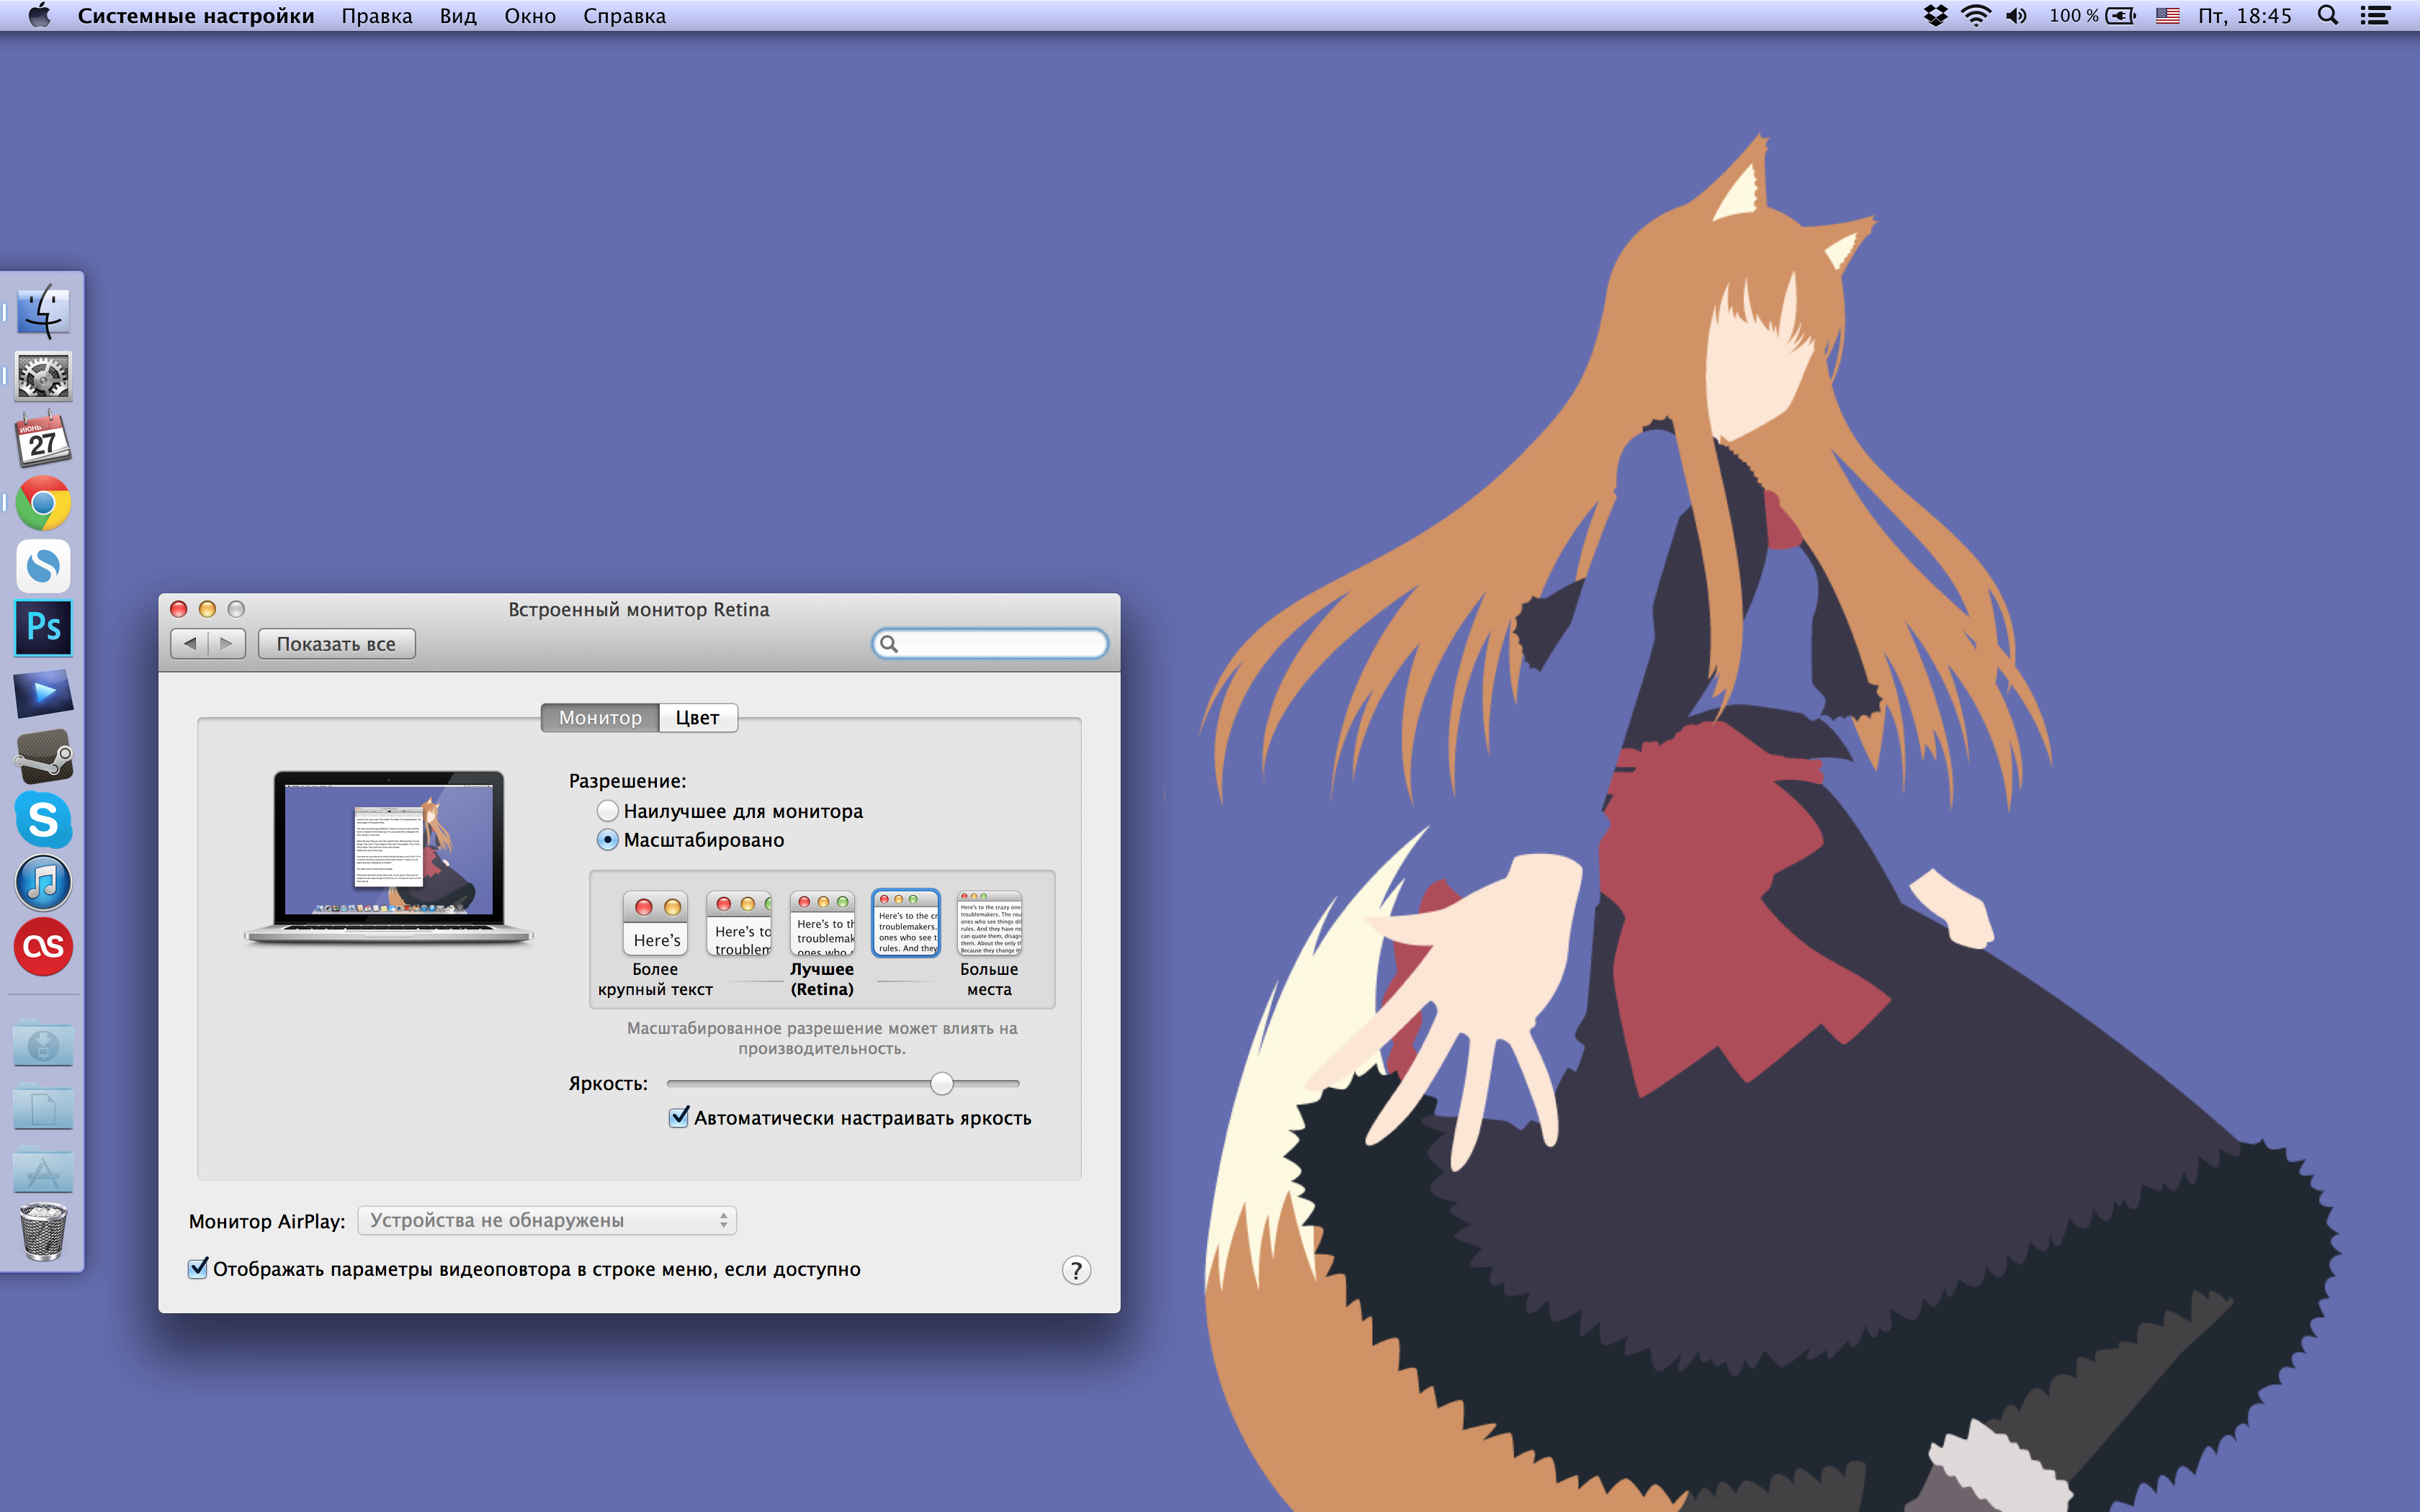
Task: Switch to the 'Цвет' tab
Action: click(697, 718)
